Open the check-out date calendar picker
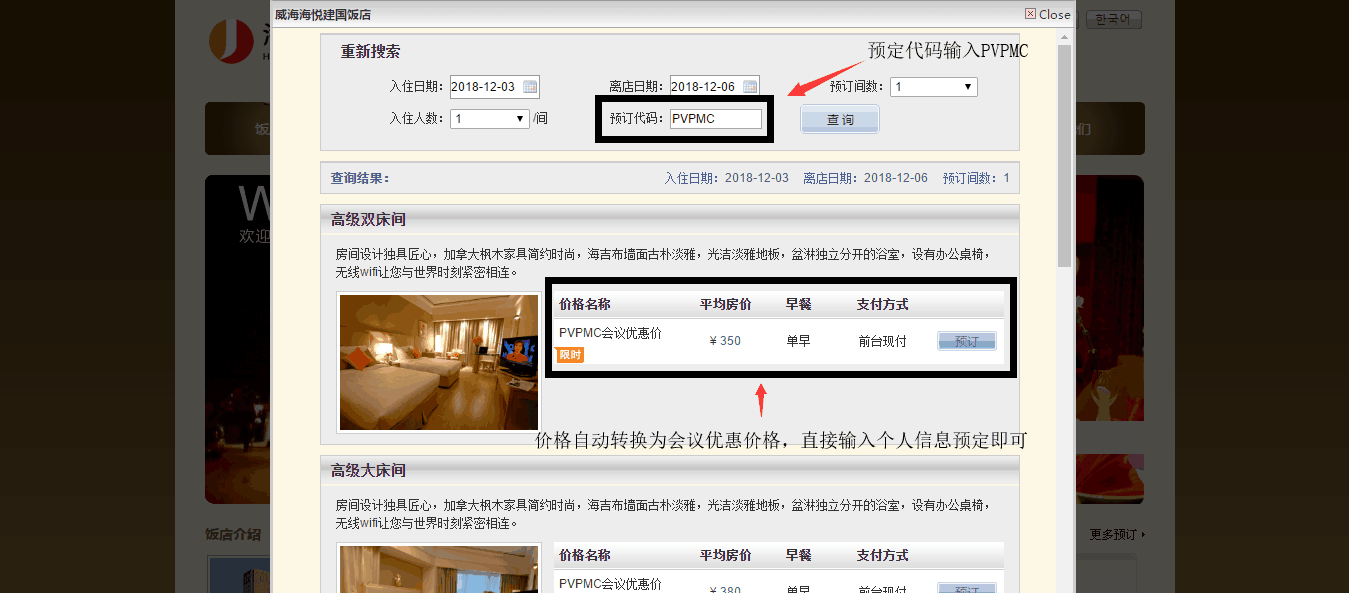1349x593 pixels. pos(750,87)
